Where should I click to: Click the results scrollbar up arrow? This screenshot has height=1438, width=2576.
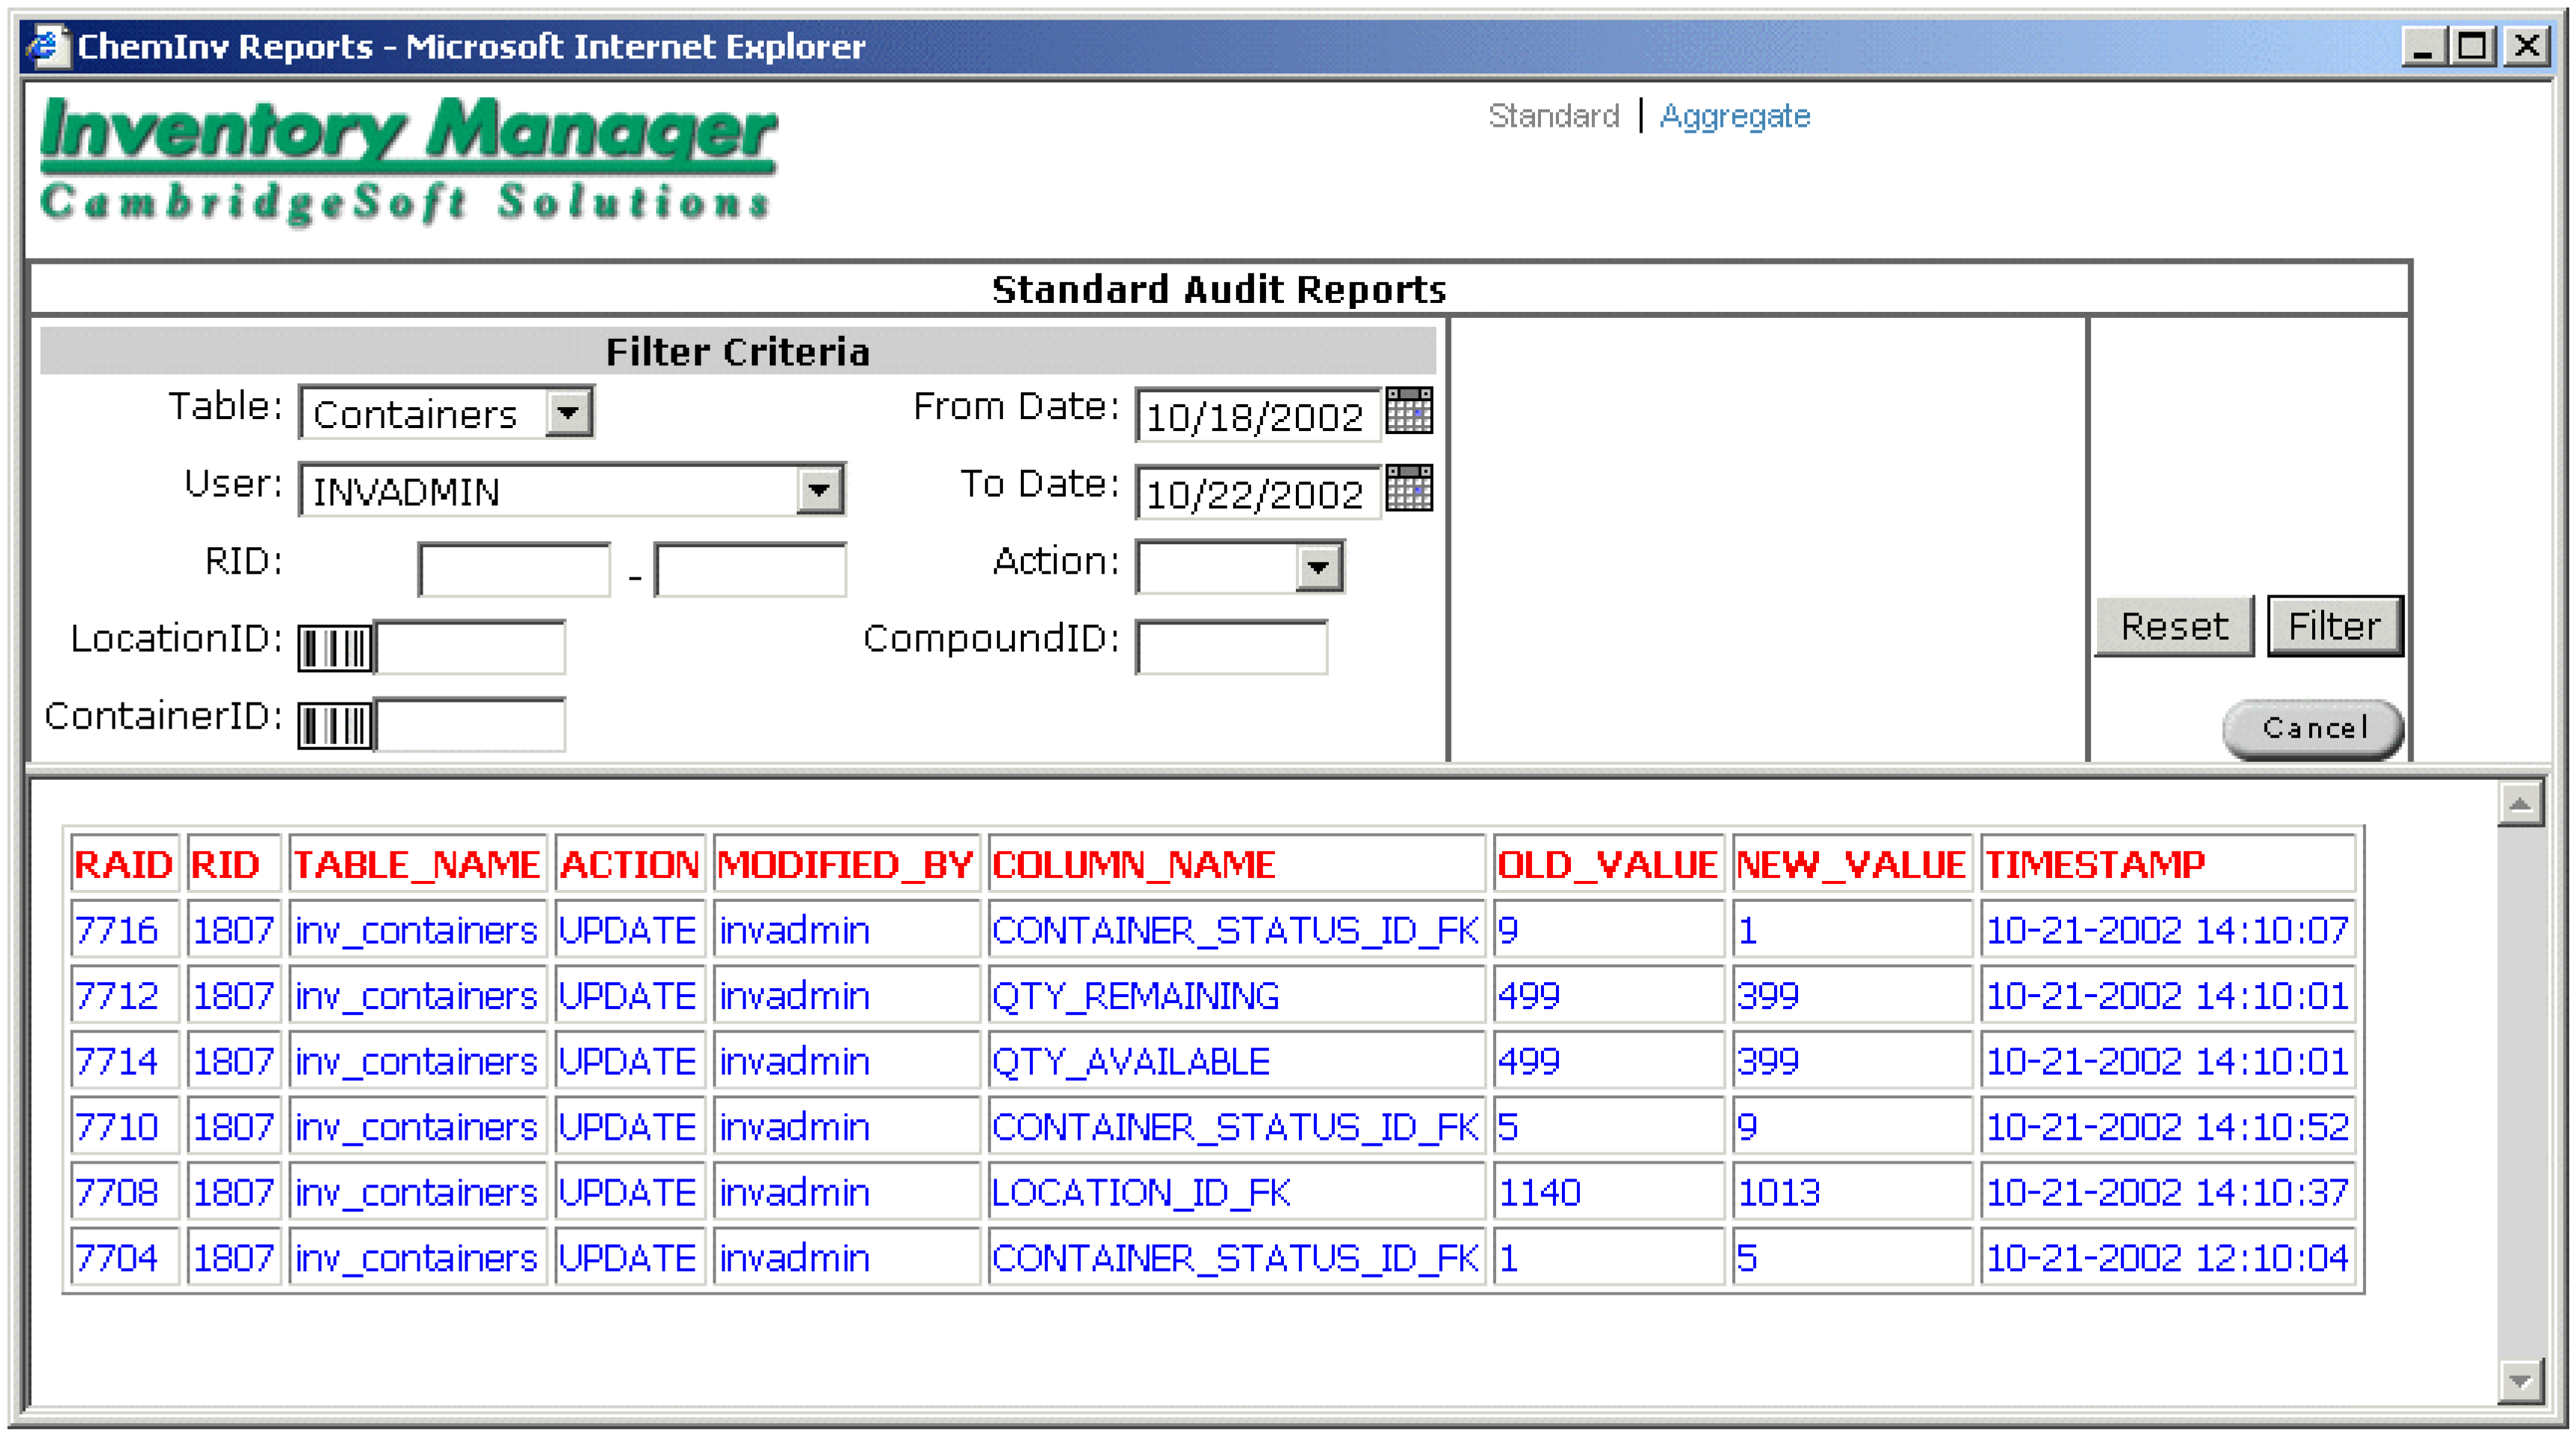coord(2520,804)
